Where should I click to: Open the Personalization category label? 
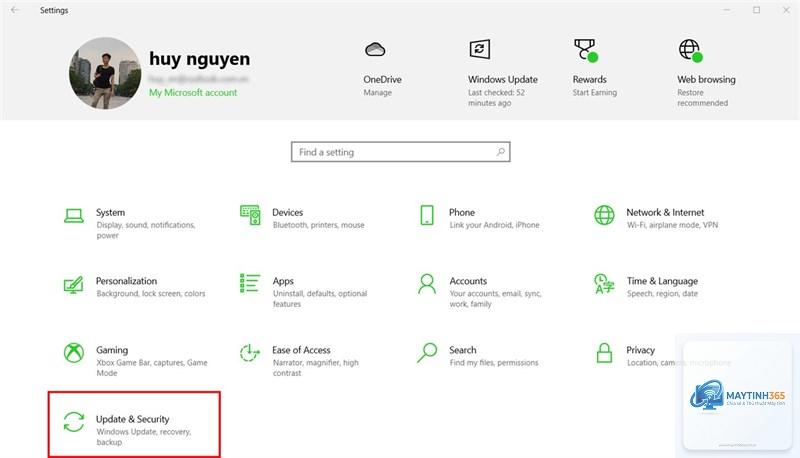tap(127, 281)
